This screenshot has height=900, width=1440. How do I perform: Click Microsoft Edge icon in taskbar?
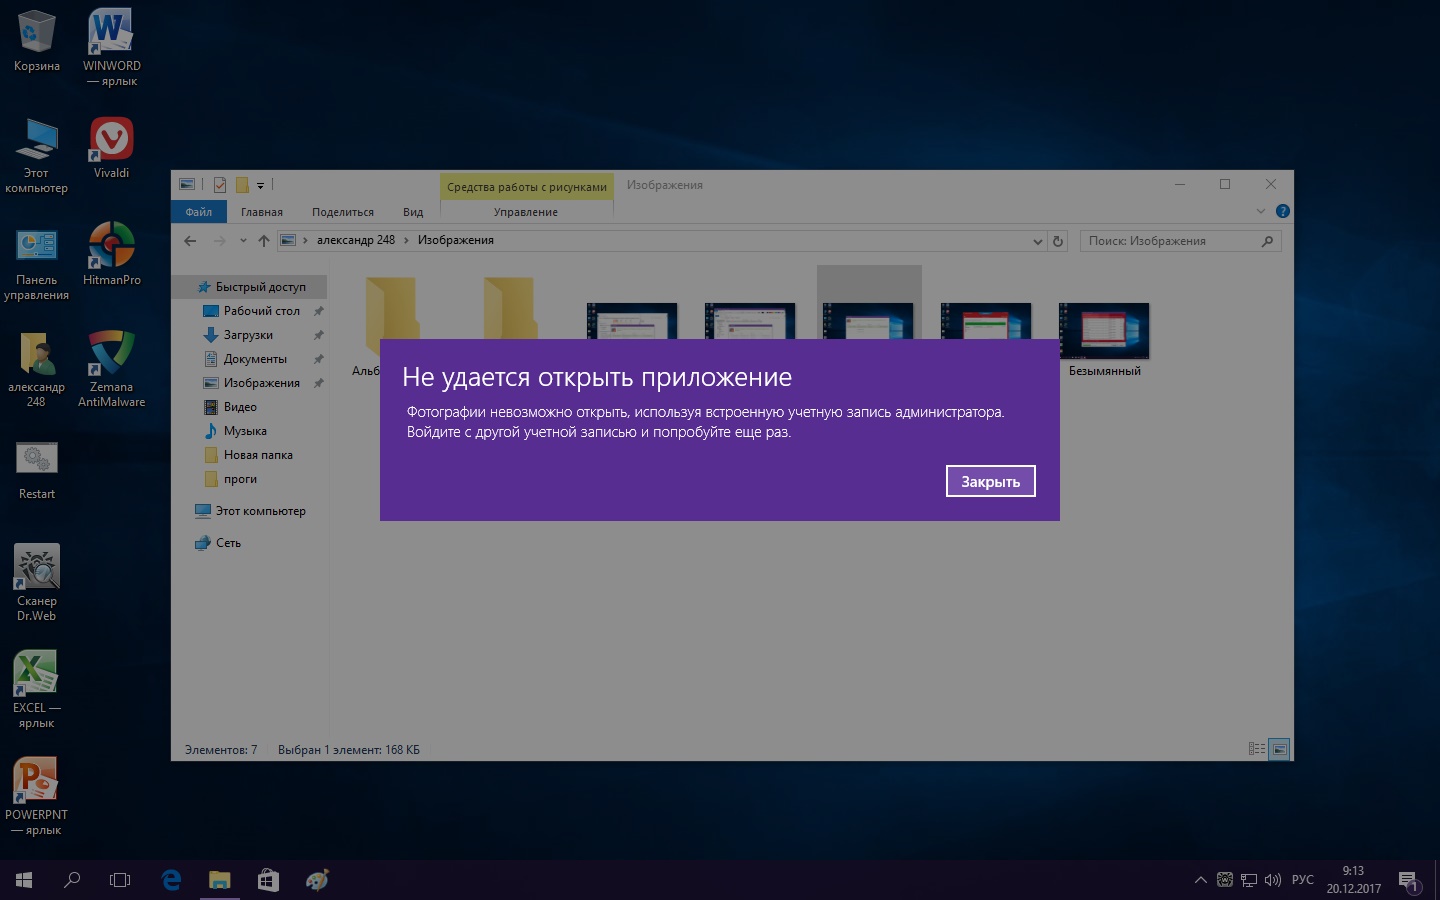click(x=171, y=880)
